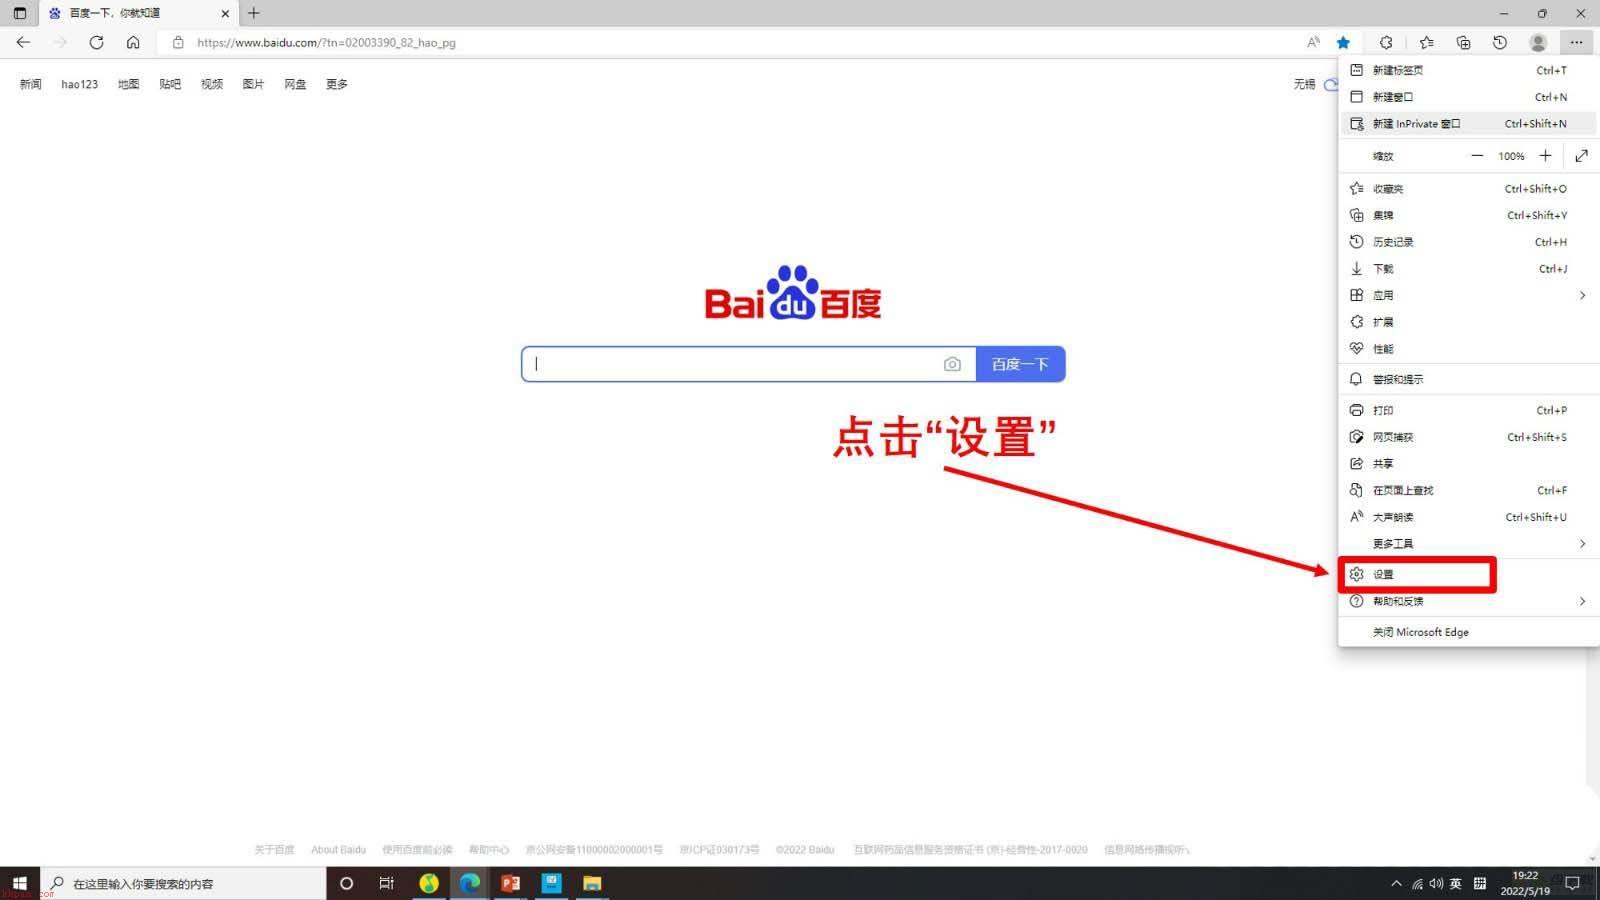Select 在页面上查找 from the menu
The height and width of the screenshot is (900, 1600).
coord(1468,490)
